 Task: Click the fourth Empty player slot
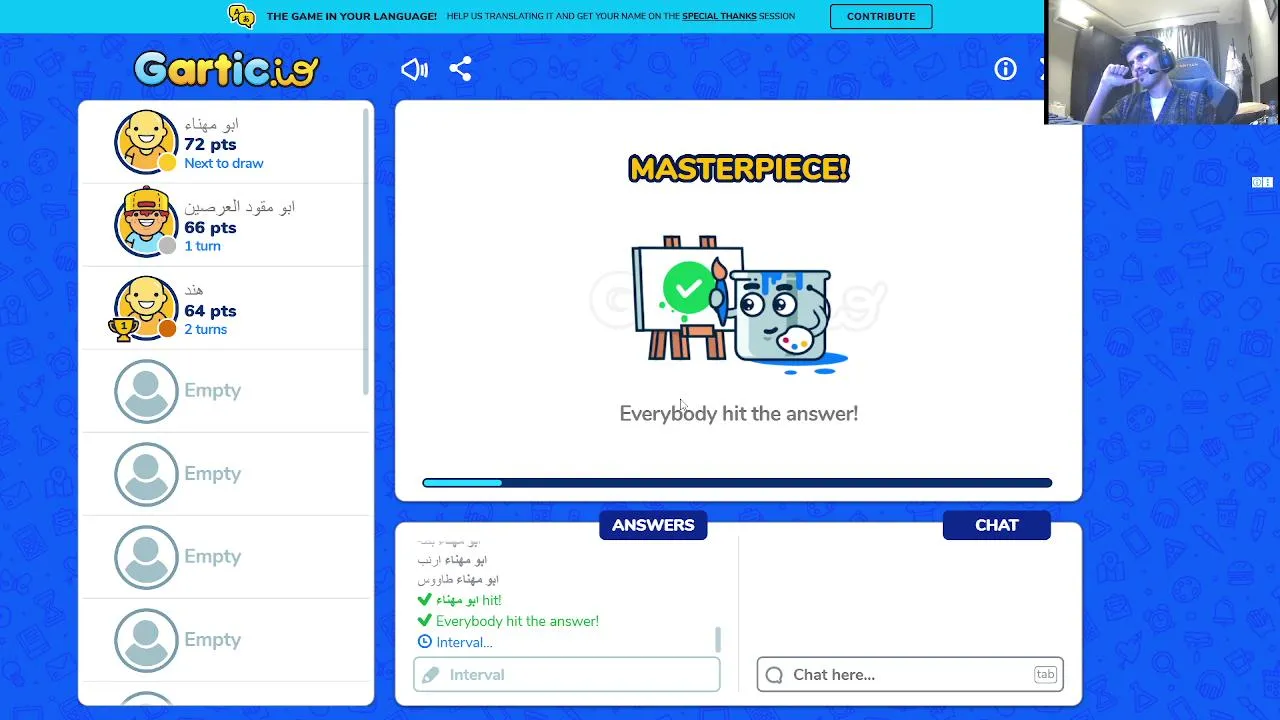[x=226, y=640]
